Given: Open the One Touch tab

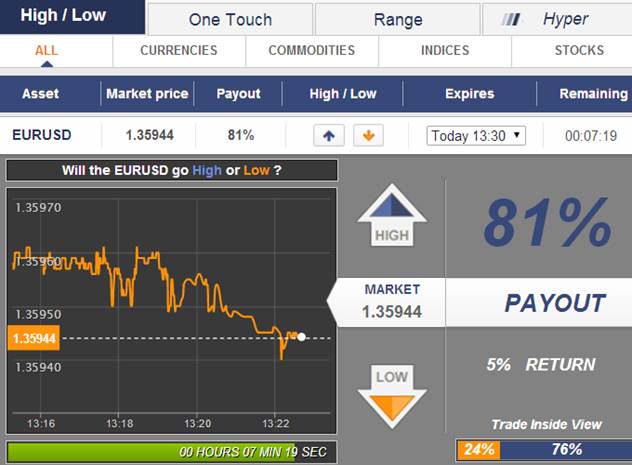Looking at the screenshot, I should tap(228, 19).
